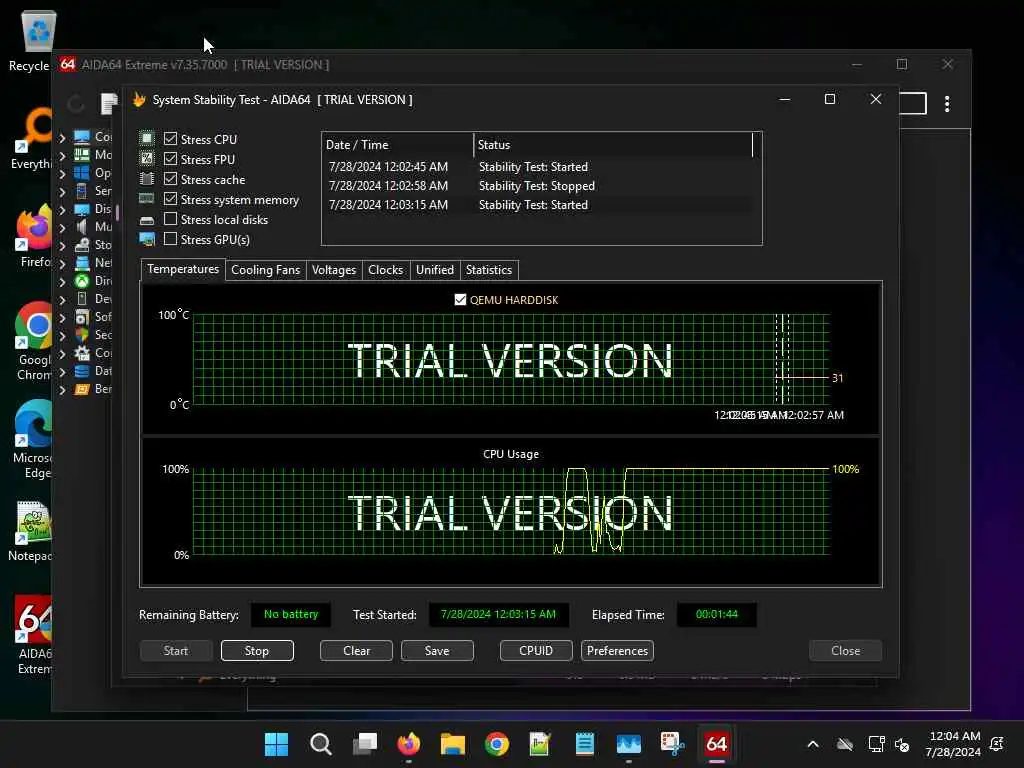Enable the Stress GPU(s) checkbox
Screen dimensions: 1024x768
pyautogui.click(x=170, y=239)
